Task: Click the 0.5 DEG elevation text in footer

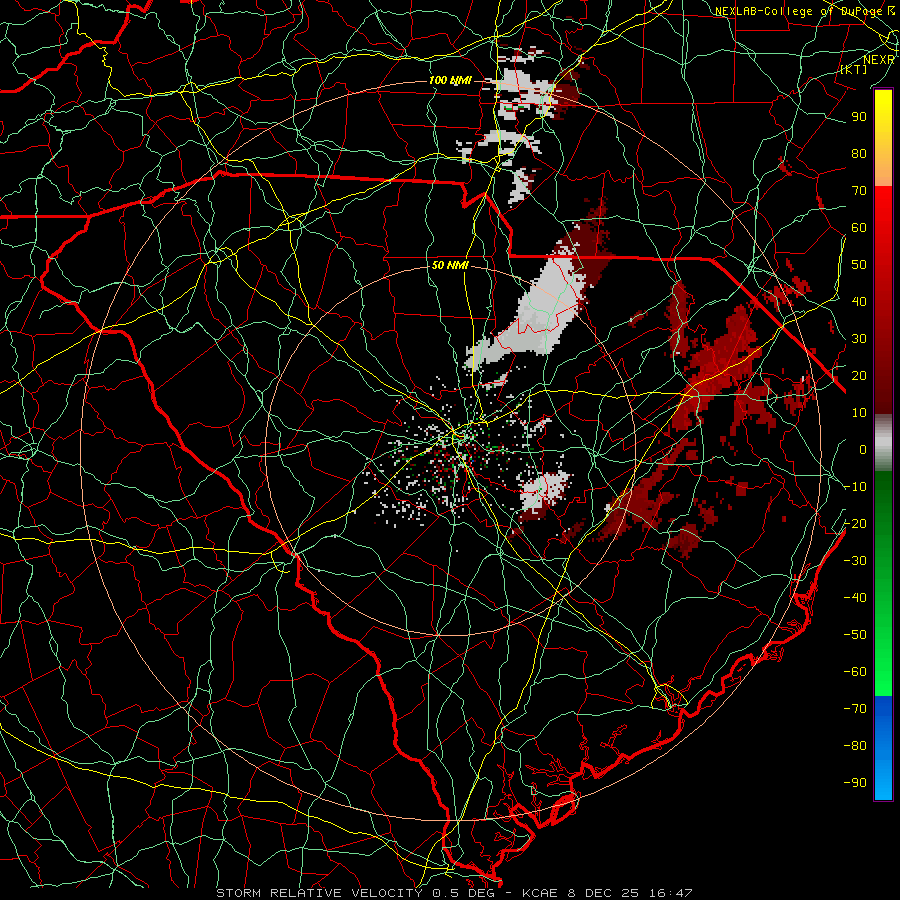Action: pyautogui.click(x=465, y=893)
